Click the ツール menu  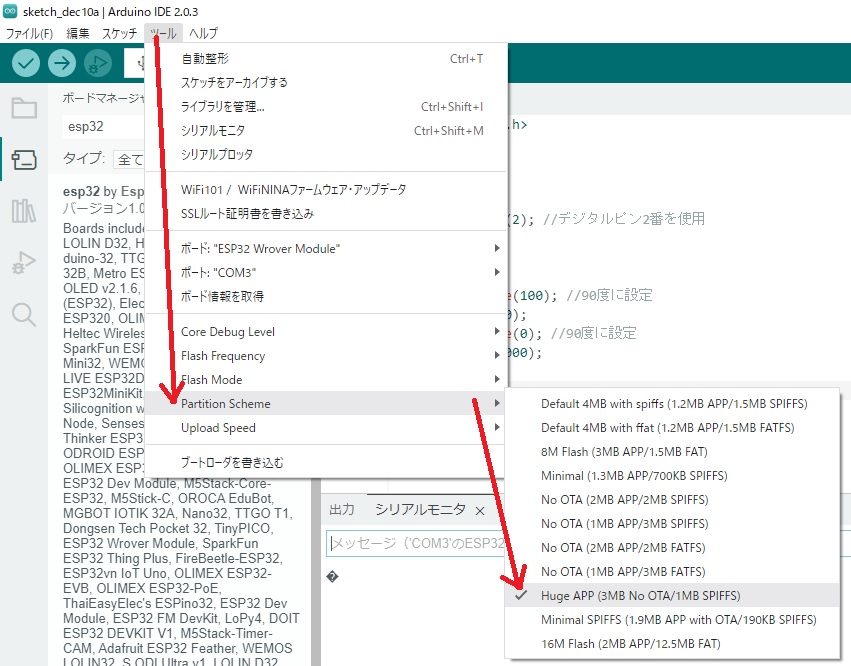[x=163, y=33]
